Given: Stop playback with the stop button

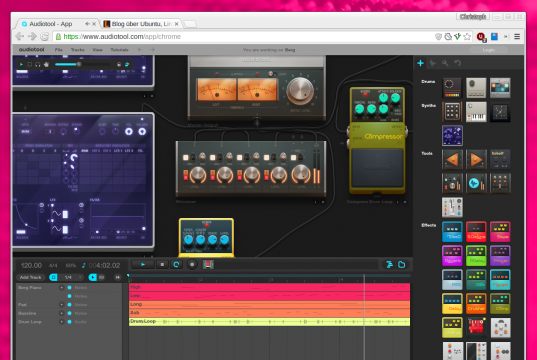Looking at the screenshot, I should [162, 264].
